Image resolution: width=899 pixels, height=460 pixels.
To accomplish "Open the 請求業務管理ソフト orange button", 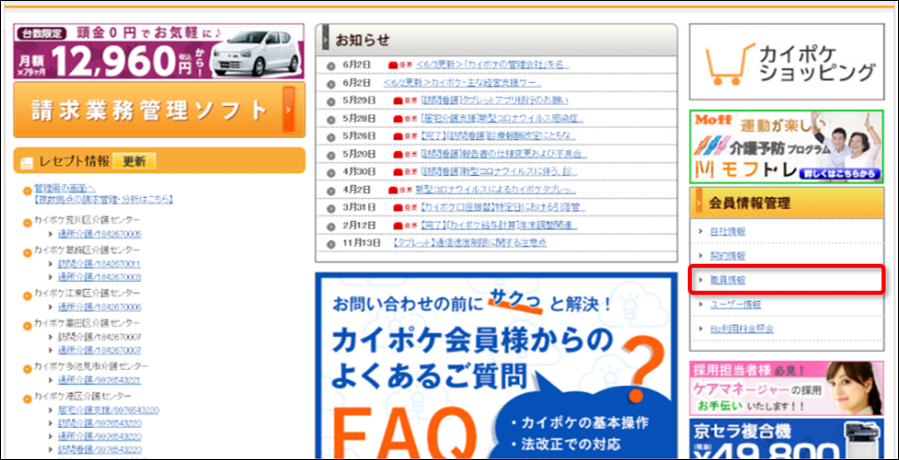I will (159, 110).
